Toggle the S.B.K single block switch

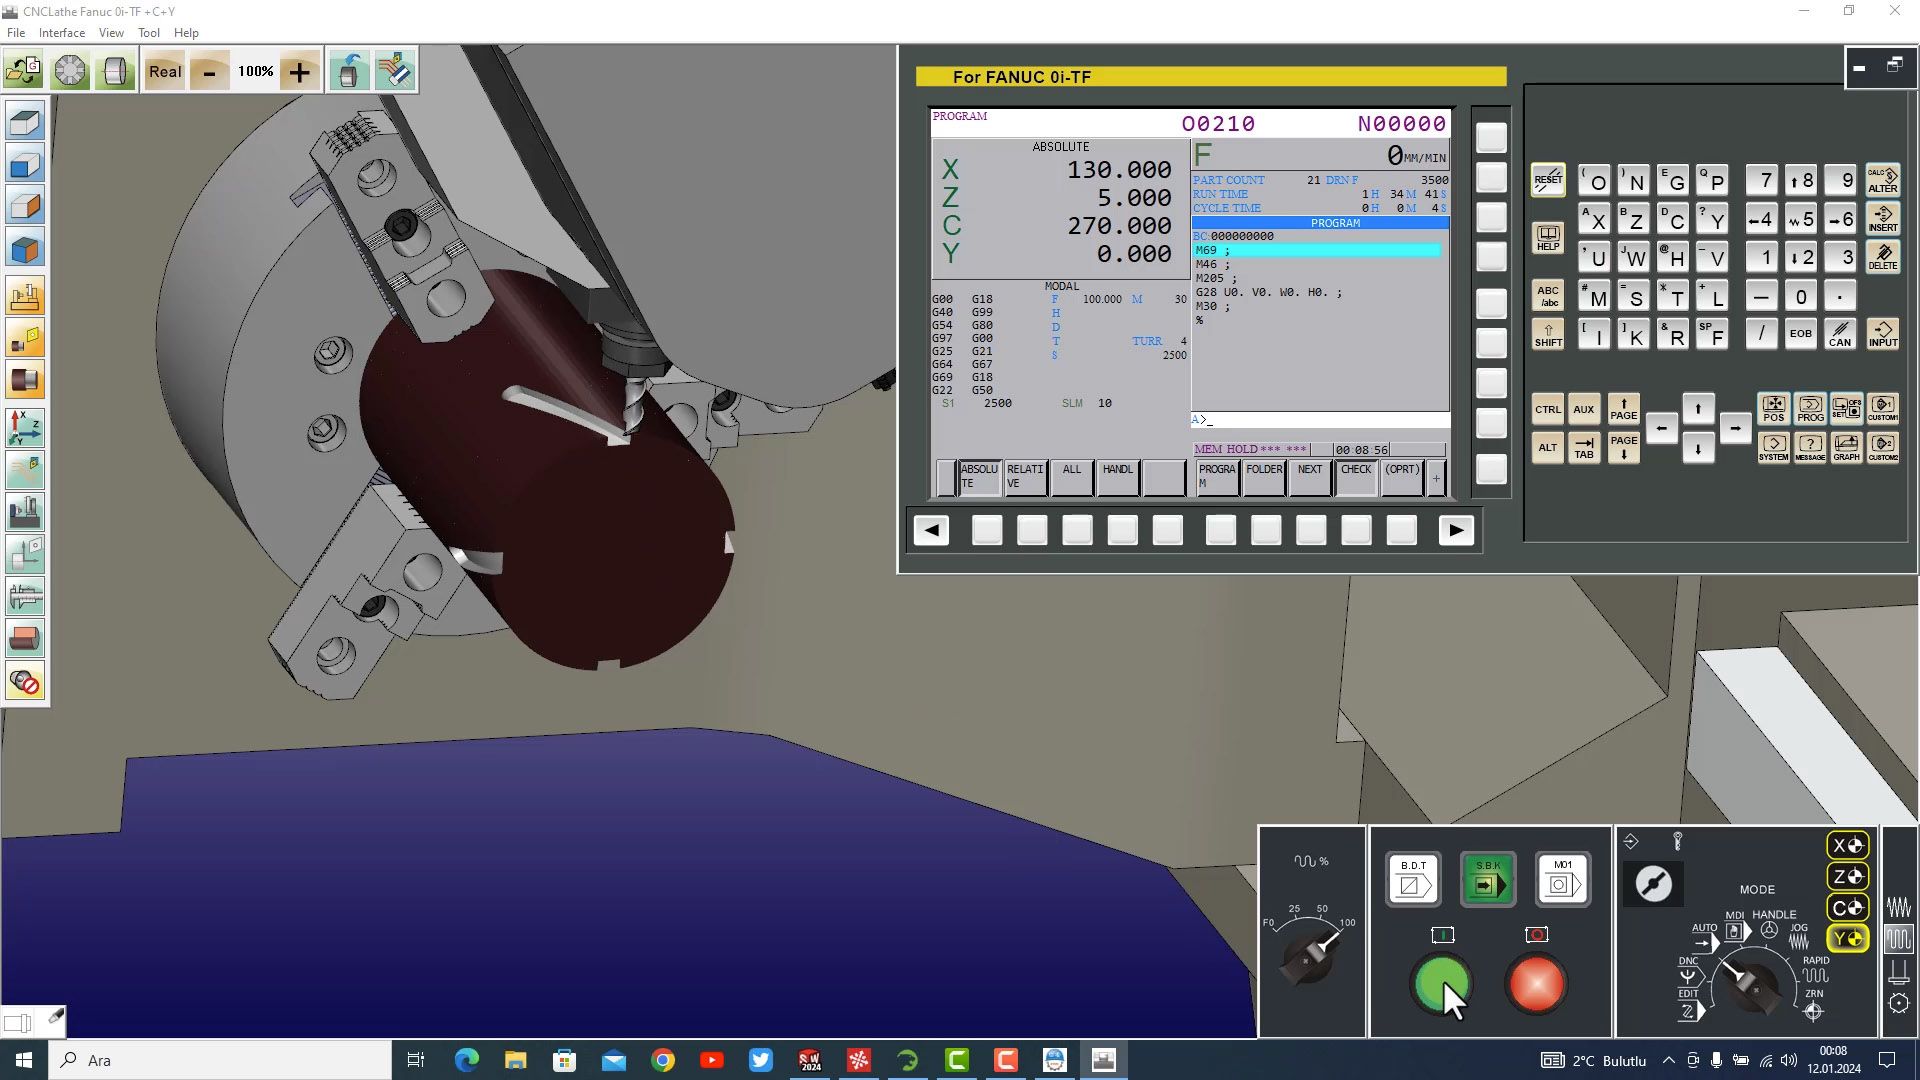click(1488, 879)
